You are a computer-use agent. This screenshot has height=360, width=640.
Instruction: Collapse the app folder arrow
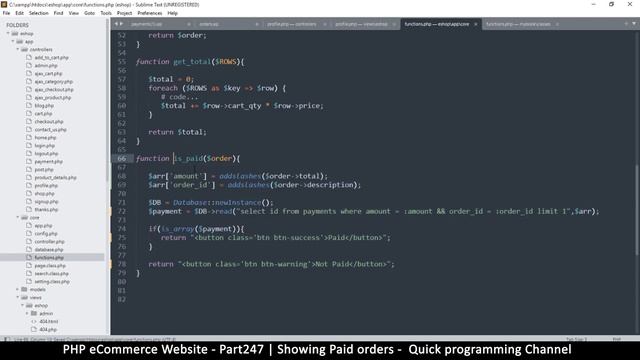point(13,41)
